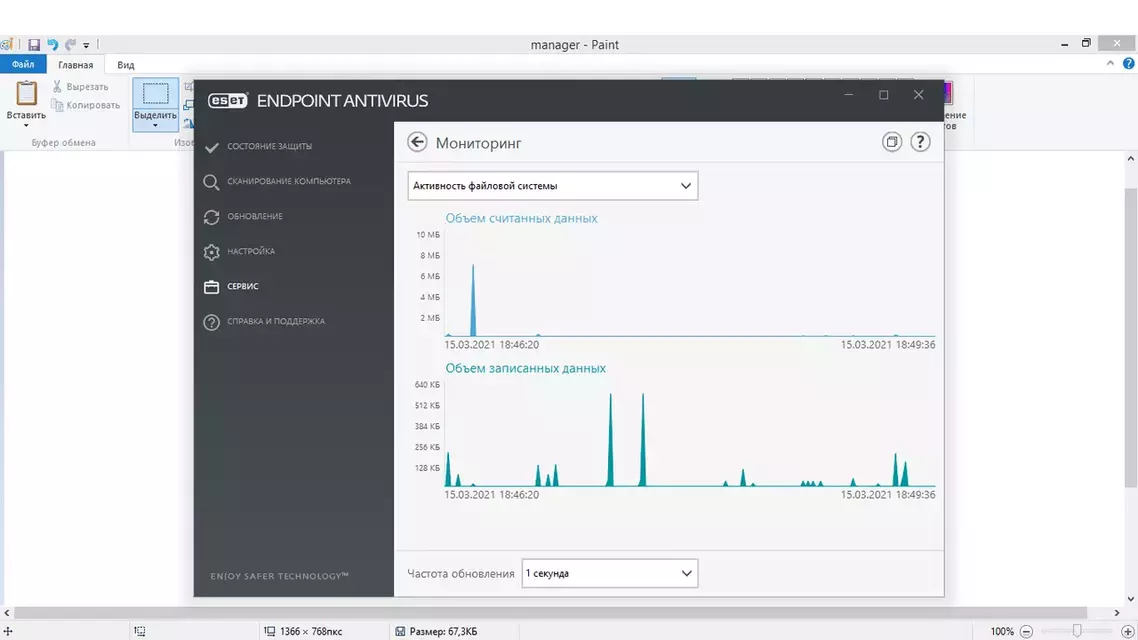Click the help and support sidebar icon
Viewport: 1138px width, 640px height.
point(211,321)
